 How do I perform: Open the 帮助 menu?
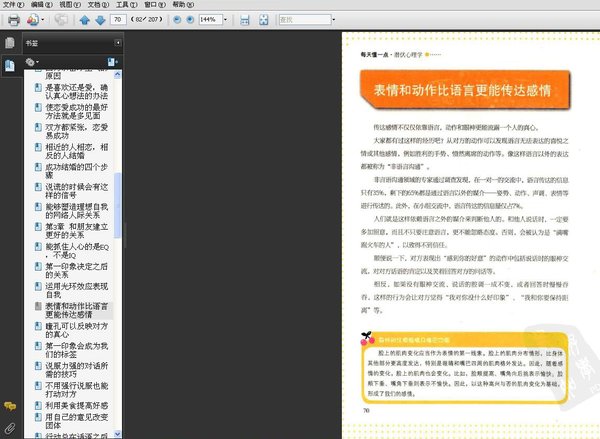[x=183, y=5]
